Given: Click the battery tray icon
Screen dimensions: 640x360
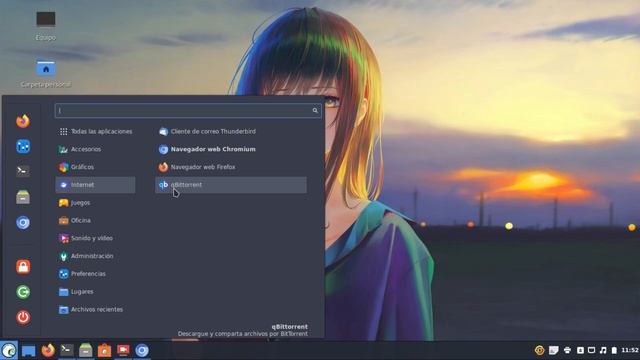Looking at the screenshot, I should (614, 350).
